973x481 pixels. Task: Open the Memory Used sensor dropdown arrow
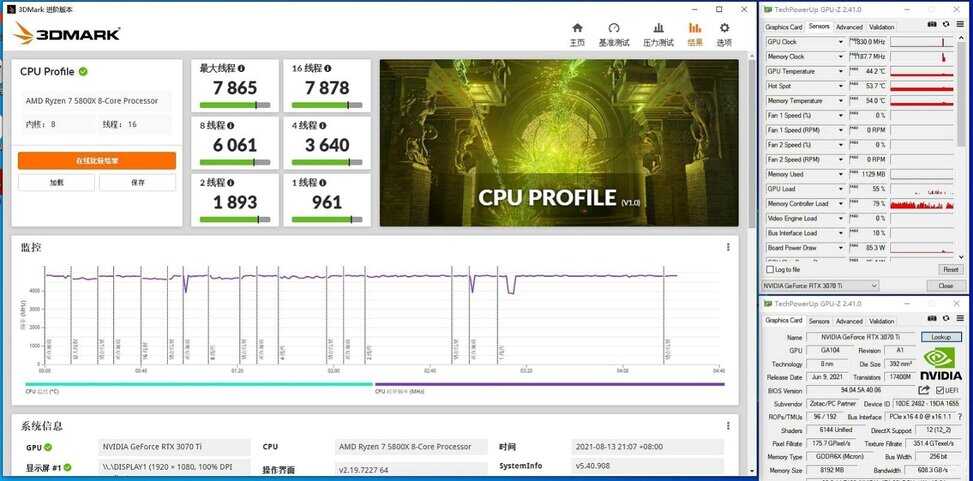[x=841, y=174]
